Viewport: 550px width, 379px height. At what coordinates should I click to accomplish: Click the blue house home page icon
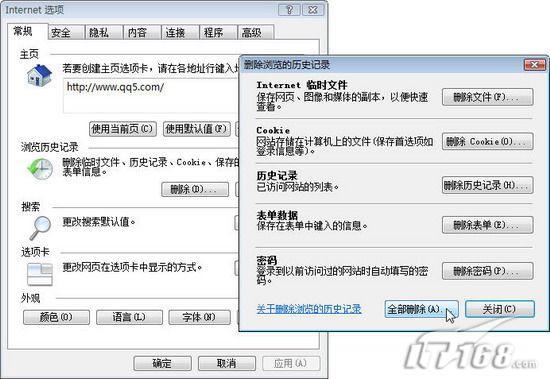[x=40, y=75]
